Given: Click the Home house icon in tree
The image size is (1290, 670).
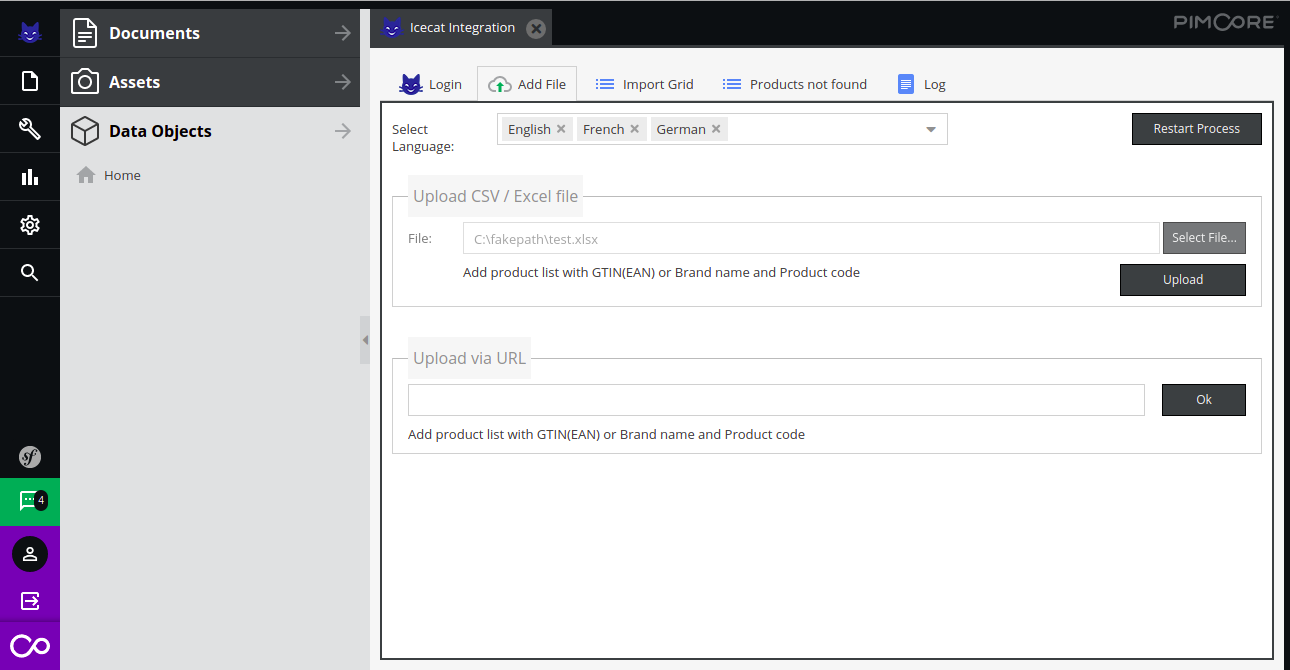Looking at the screenshot, I should click(x=86, y=175).
